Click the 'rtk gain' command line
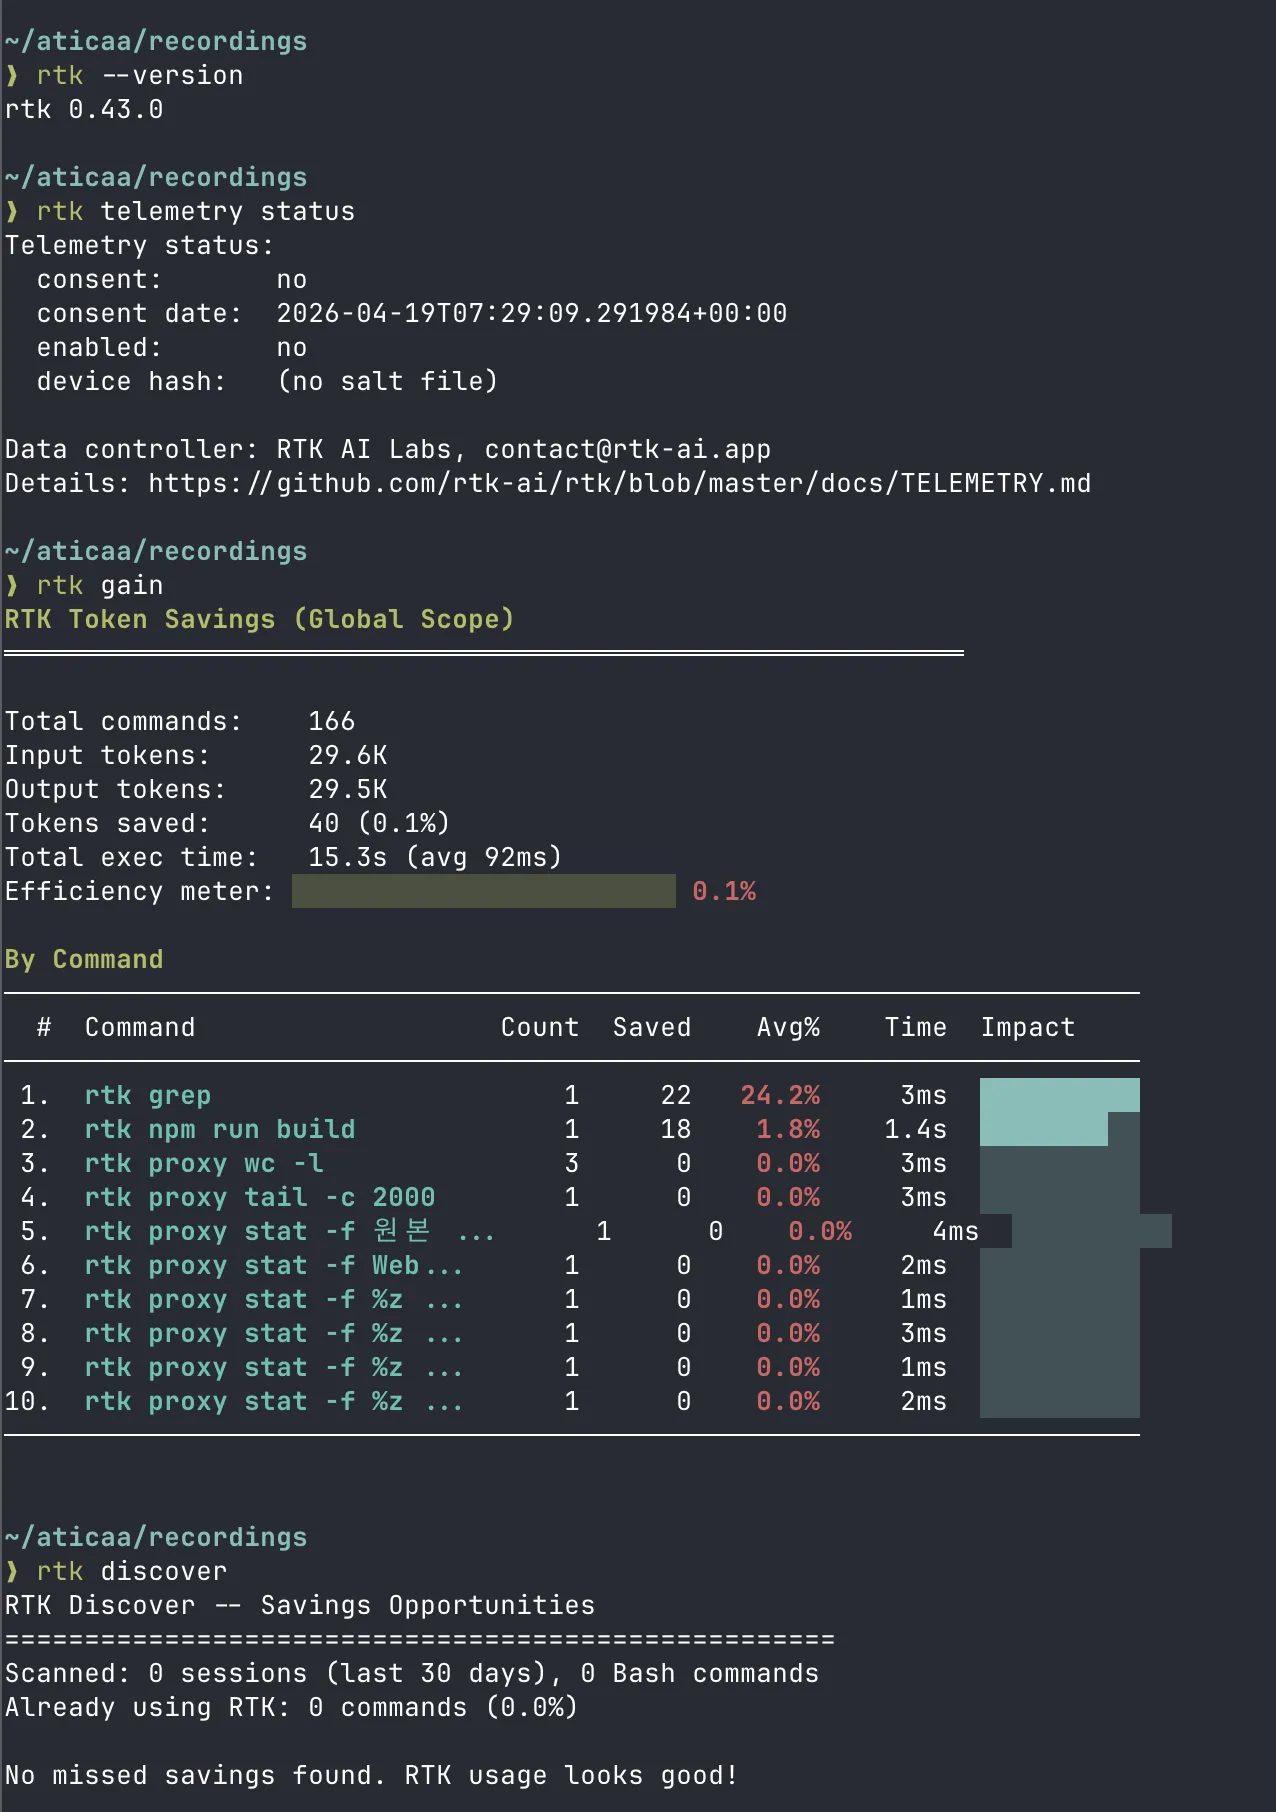 [99, 585]
